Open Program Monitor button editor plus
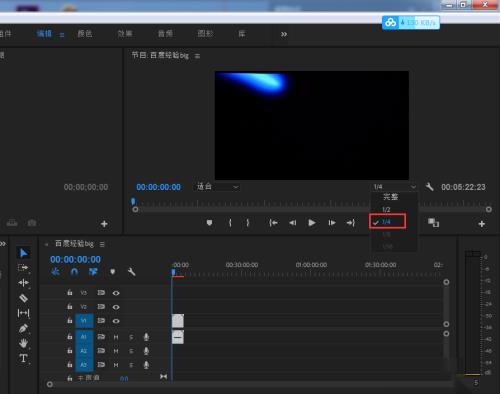Image resolution: width=500 pixels, height=394 pixels. pos(481,224)
